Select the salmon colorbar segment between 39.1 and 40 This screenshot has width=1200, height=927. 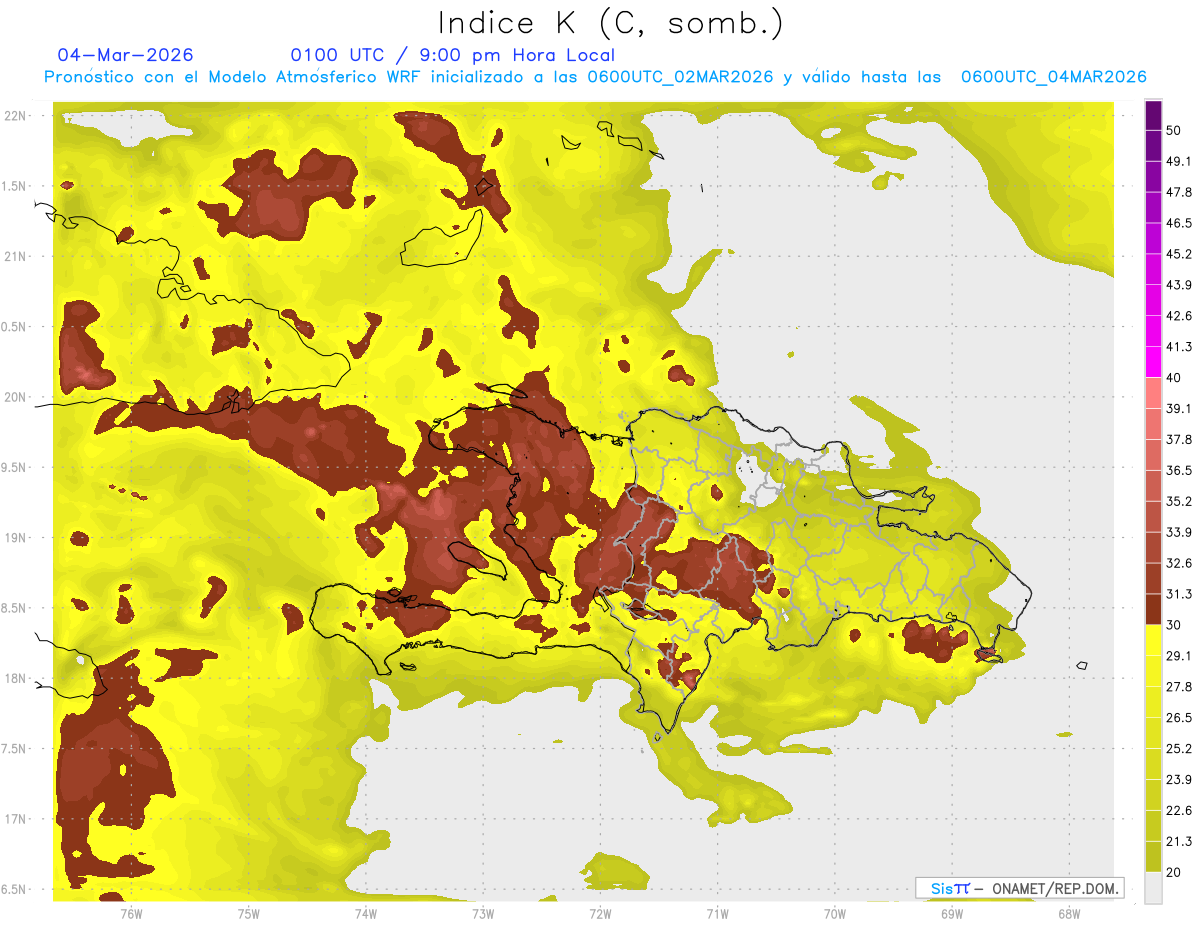click(1153, 393)
